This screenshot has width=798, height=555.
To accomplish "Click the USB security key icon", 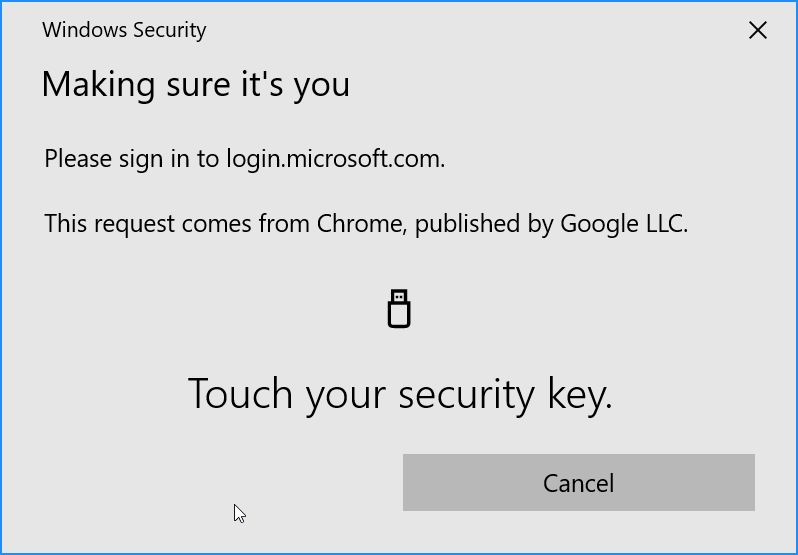I will tap(399, 309).
